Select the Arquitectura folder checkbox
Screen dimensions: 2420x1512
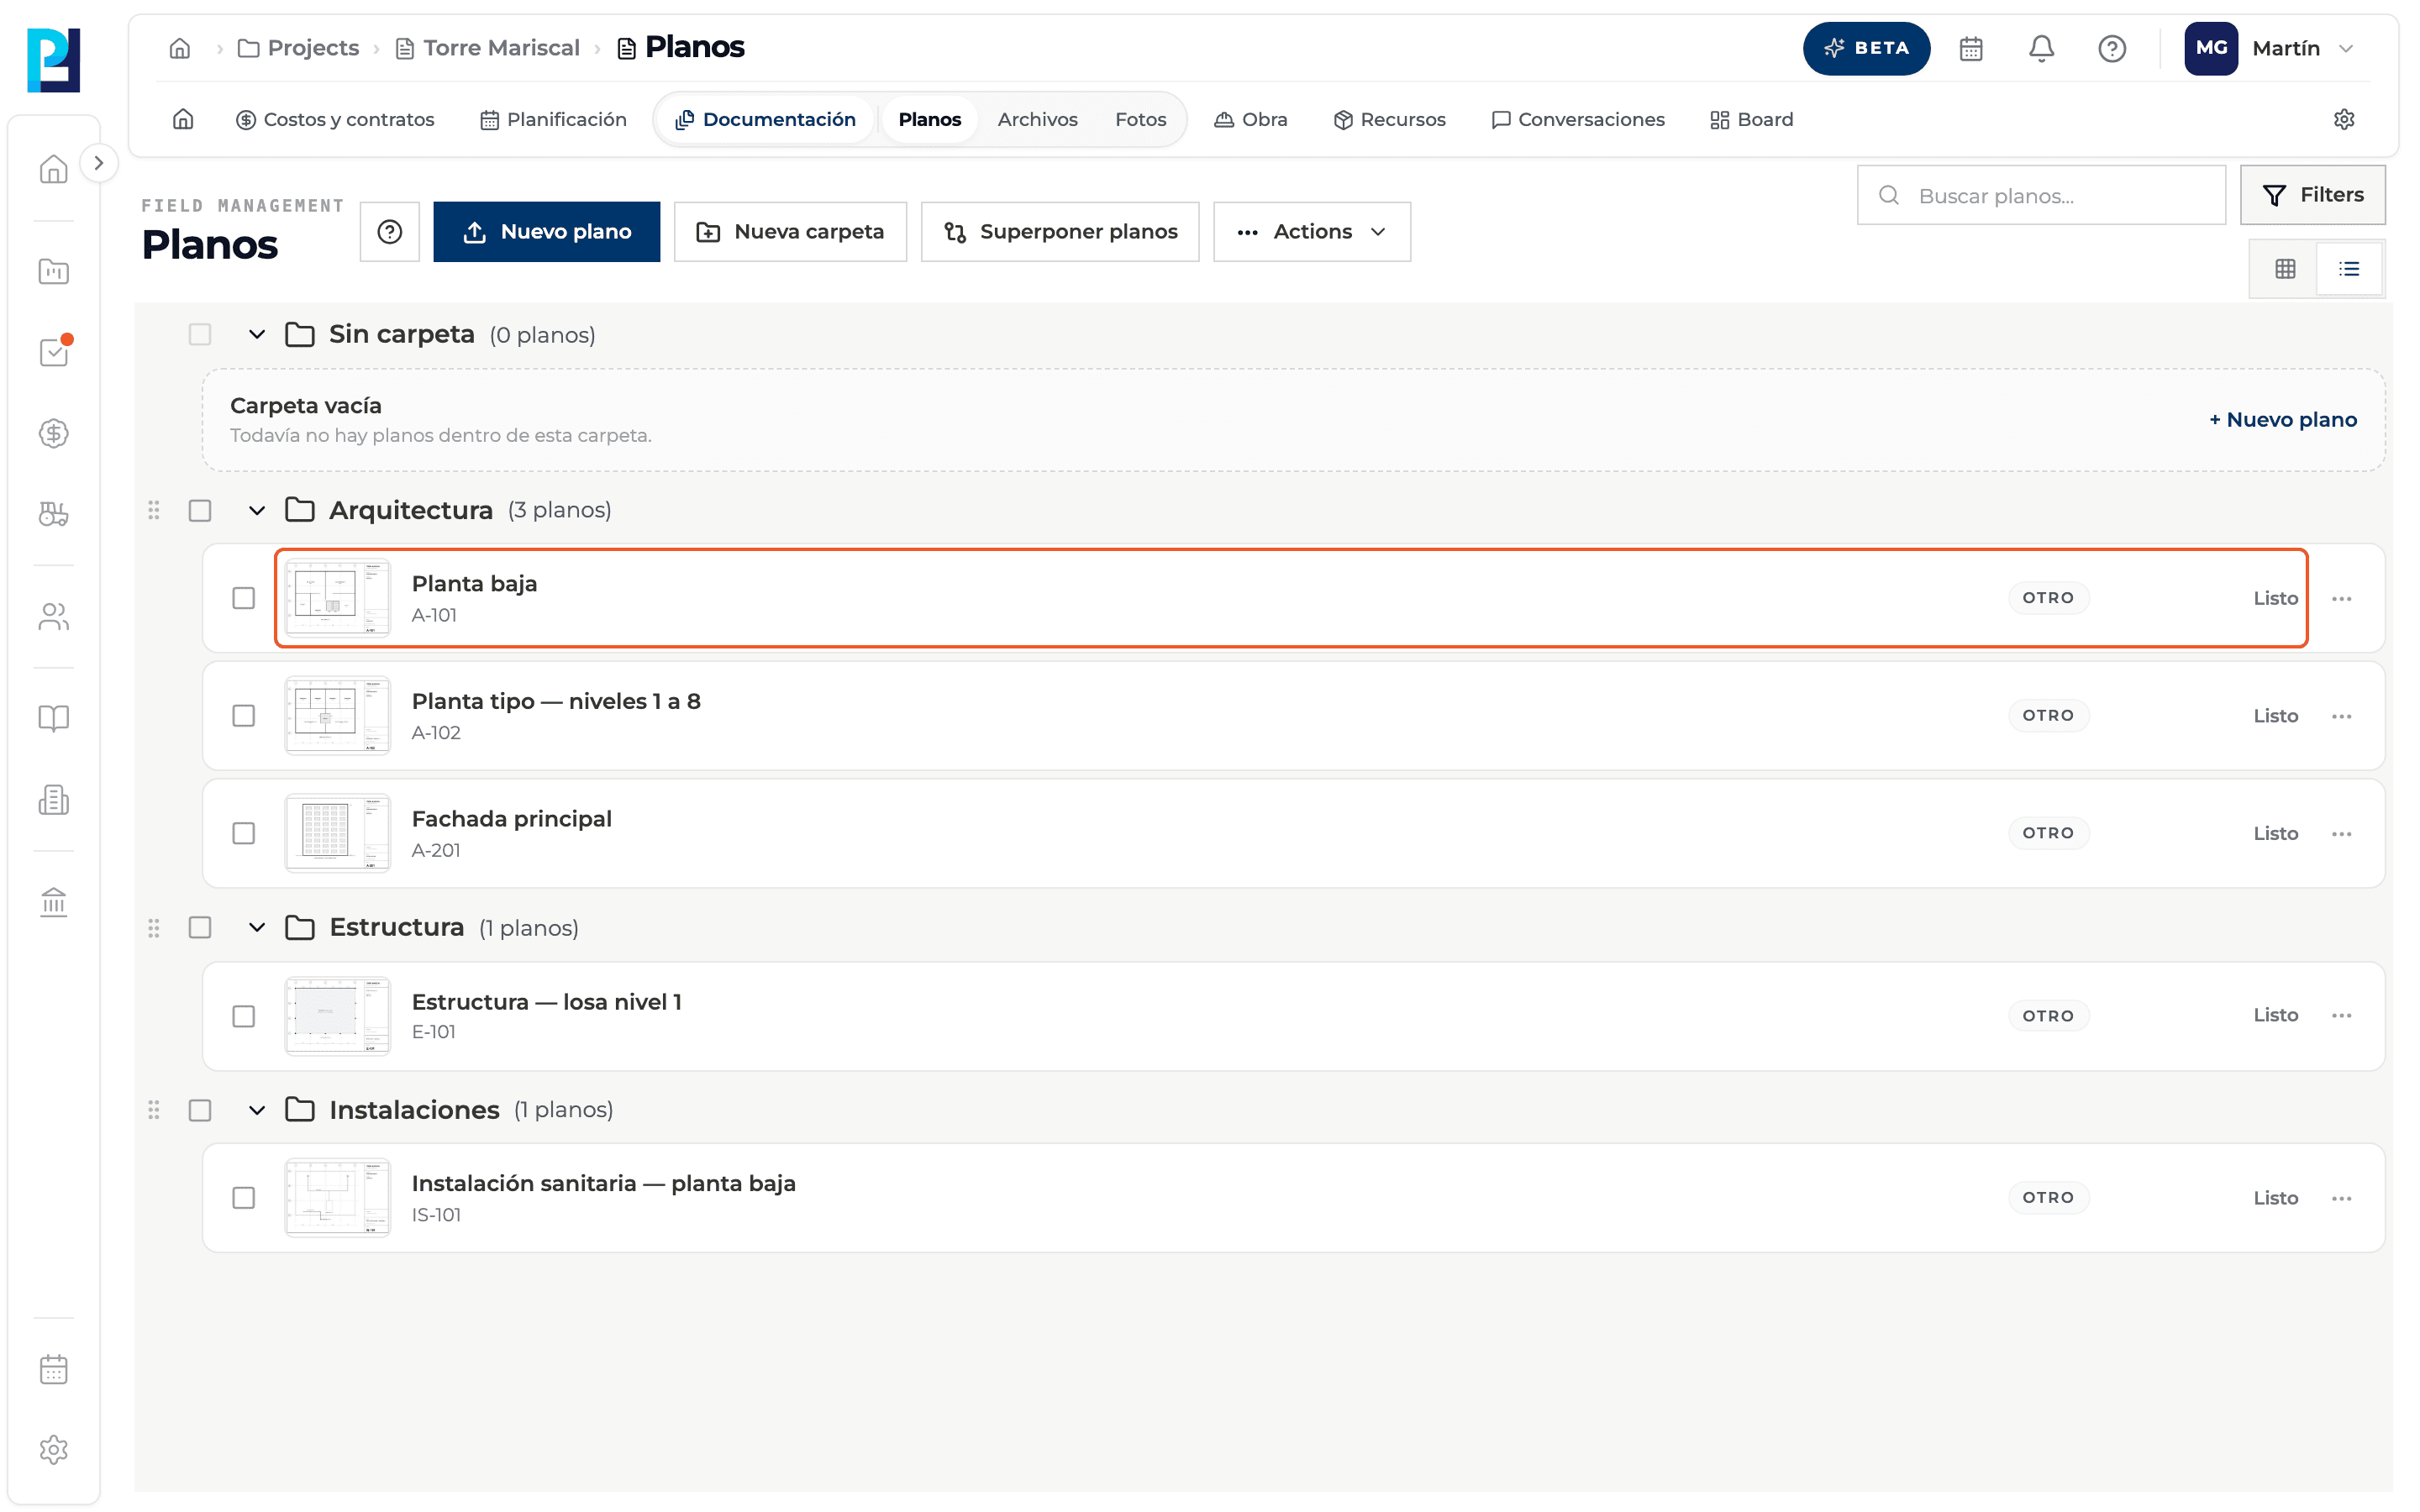[x=200, y=510]
